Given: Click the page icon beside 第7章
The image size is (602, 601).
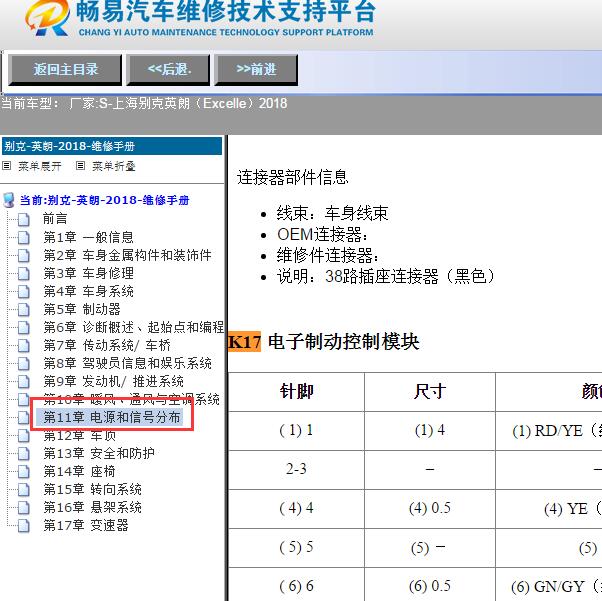Looking at the screenshot, I should 24,346.
